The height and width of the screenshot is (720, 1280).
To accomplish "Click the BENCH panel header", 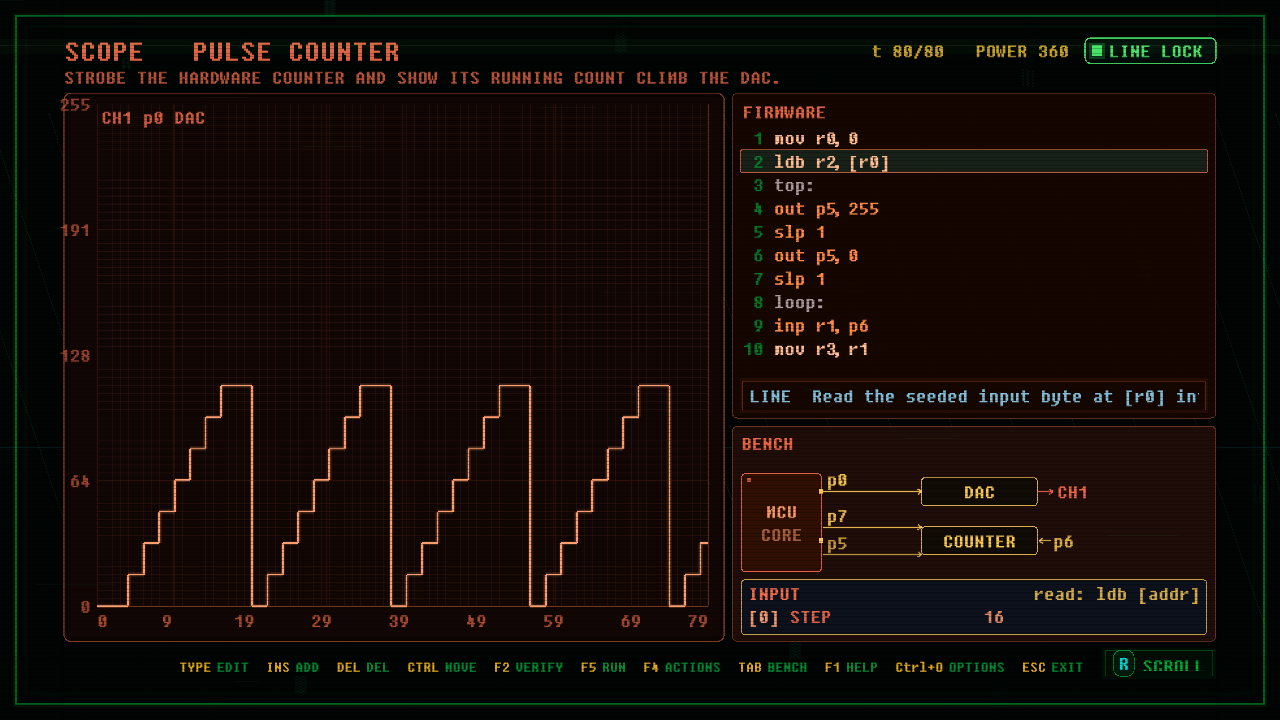I will point(768,444).
